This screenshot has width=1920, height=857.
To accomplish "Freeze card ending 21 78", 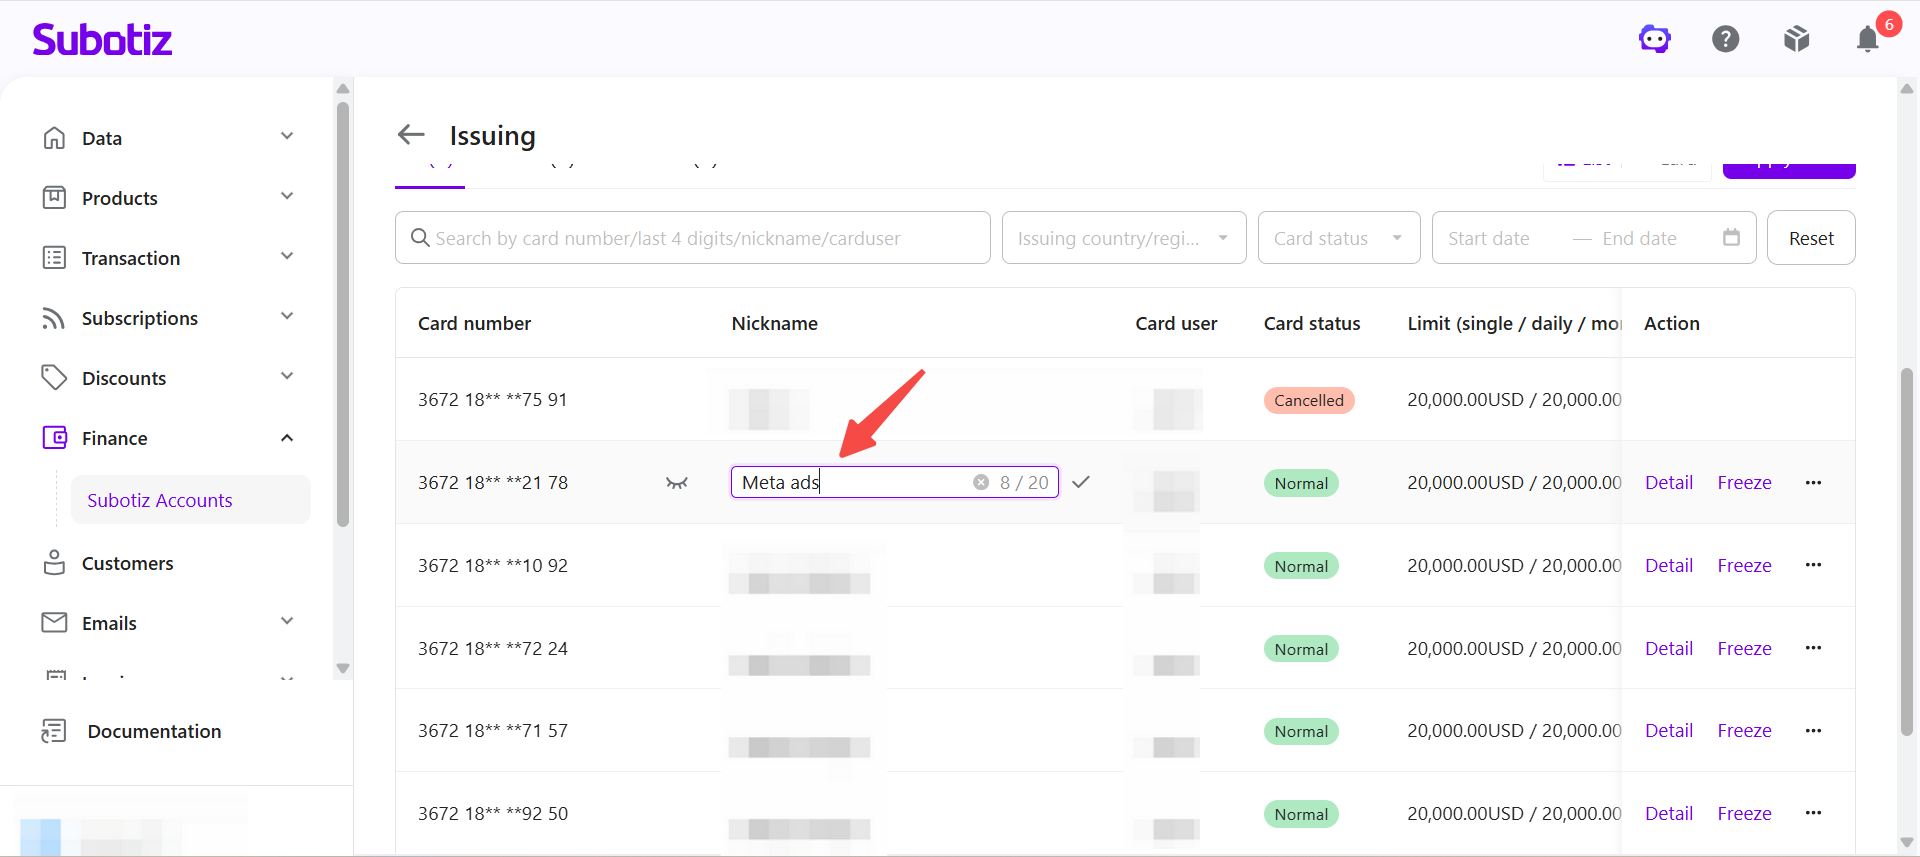I will [x=1744, y=483].
